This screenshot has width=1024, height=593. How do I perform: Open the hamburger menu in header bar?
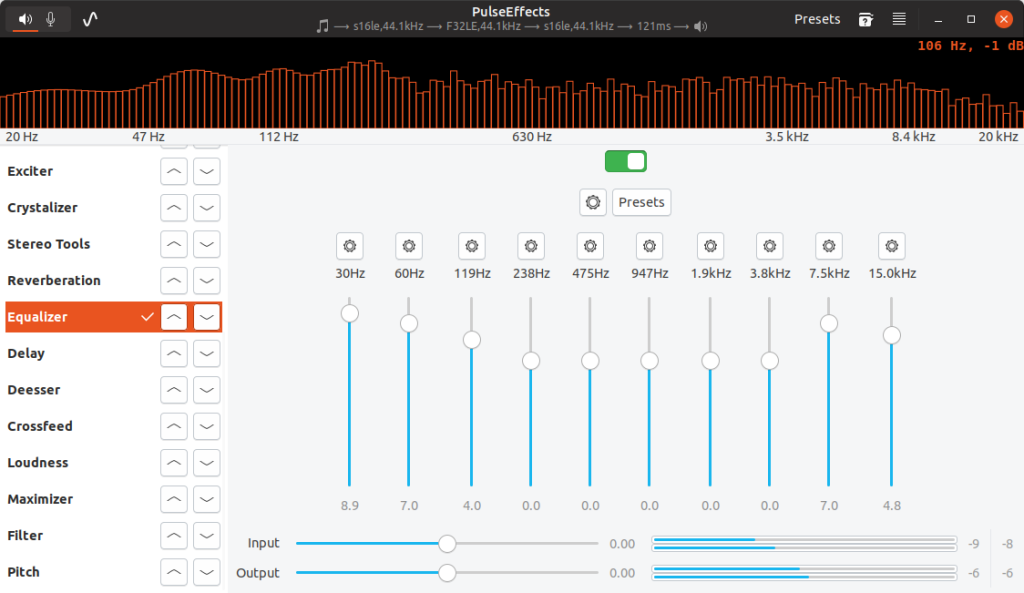click(x=899, y=19)
